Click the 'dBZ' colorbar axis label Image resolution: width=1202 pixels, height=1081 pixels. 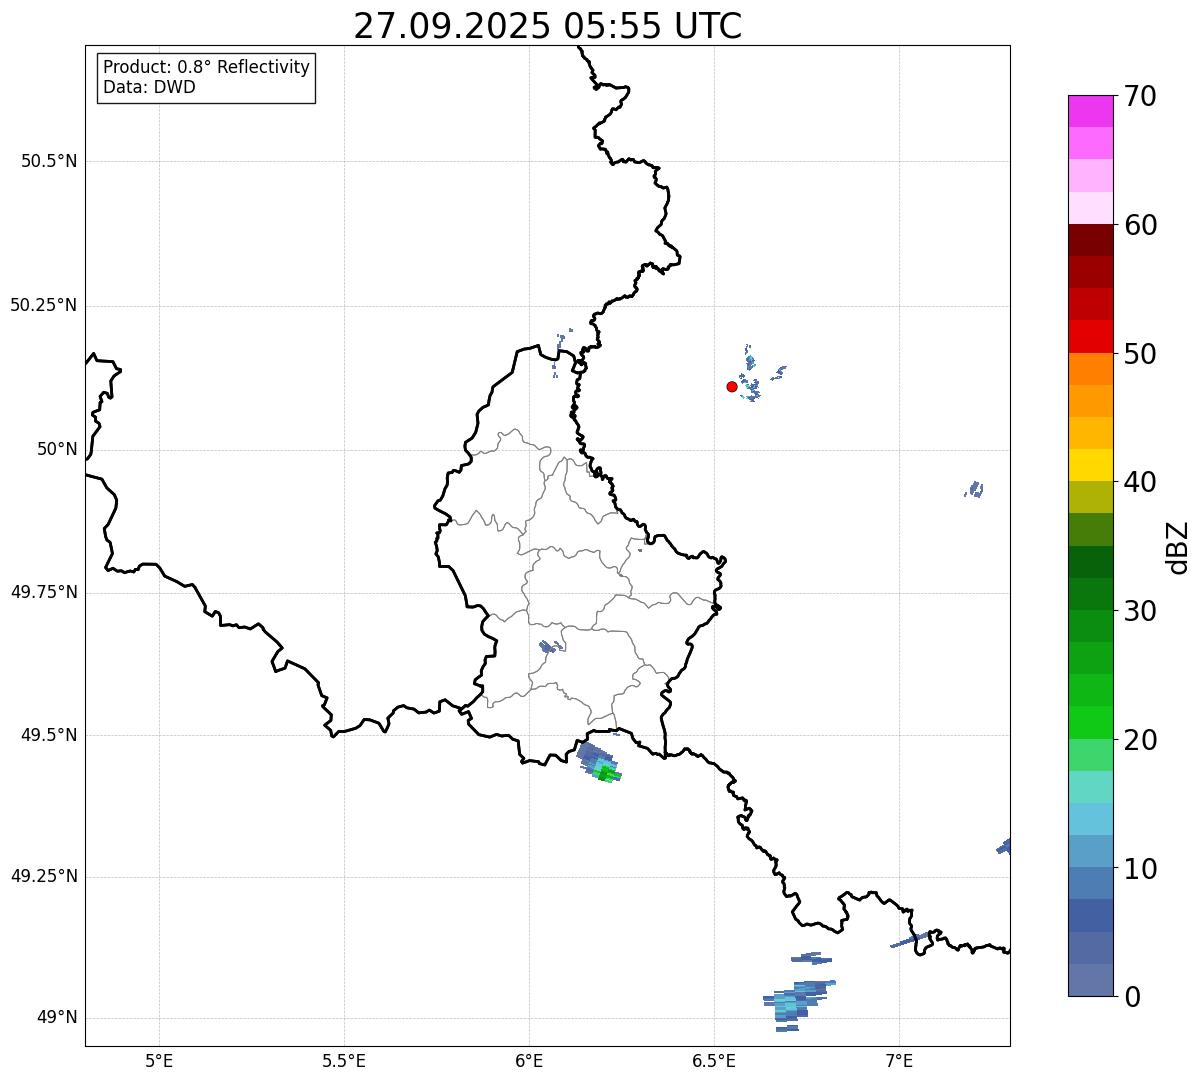(1178, 547)
